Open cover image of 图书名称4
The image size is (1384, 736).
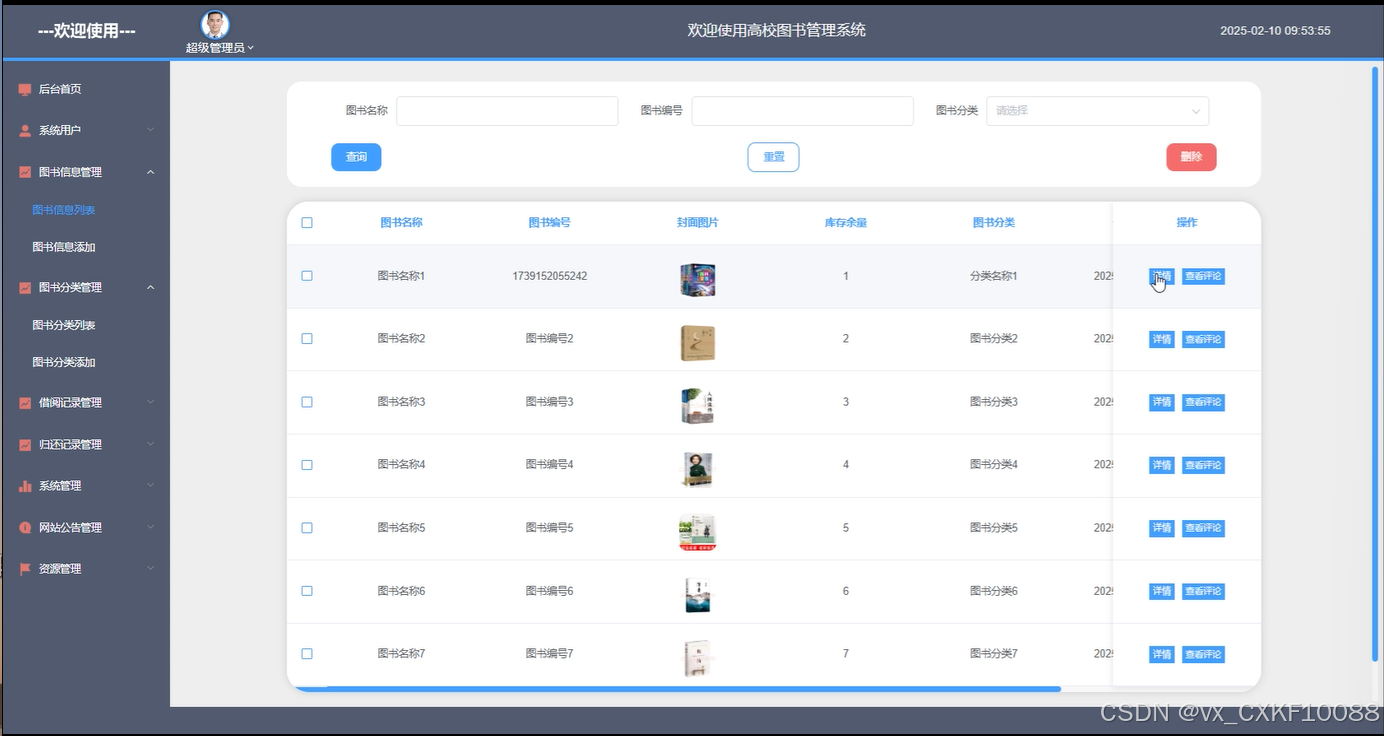coord(697,469)
